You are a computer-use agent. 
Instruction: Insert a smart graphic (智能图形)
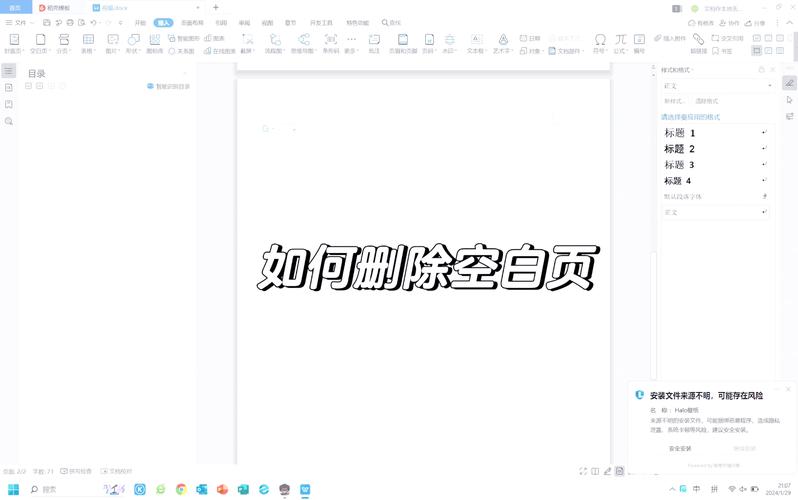(x=184, y=38)
